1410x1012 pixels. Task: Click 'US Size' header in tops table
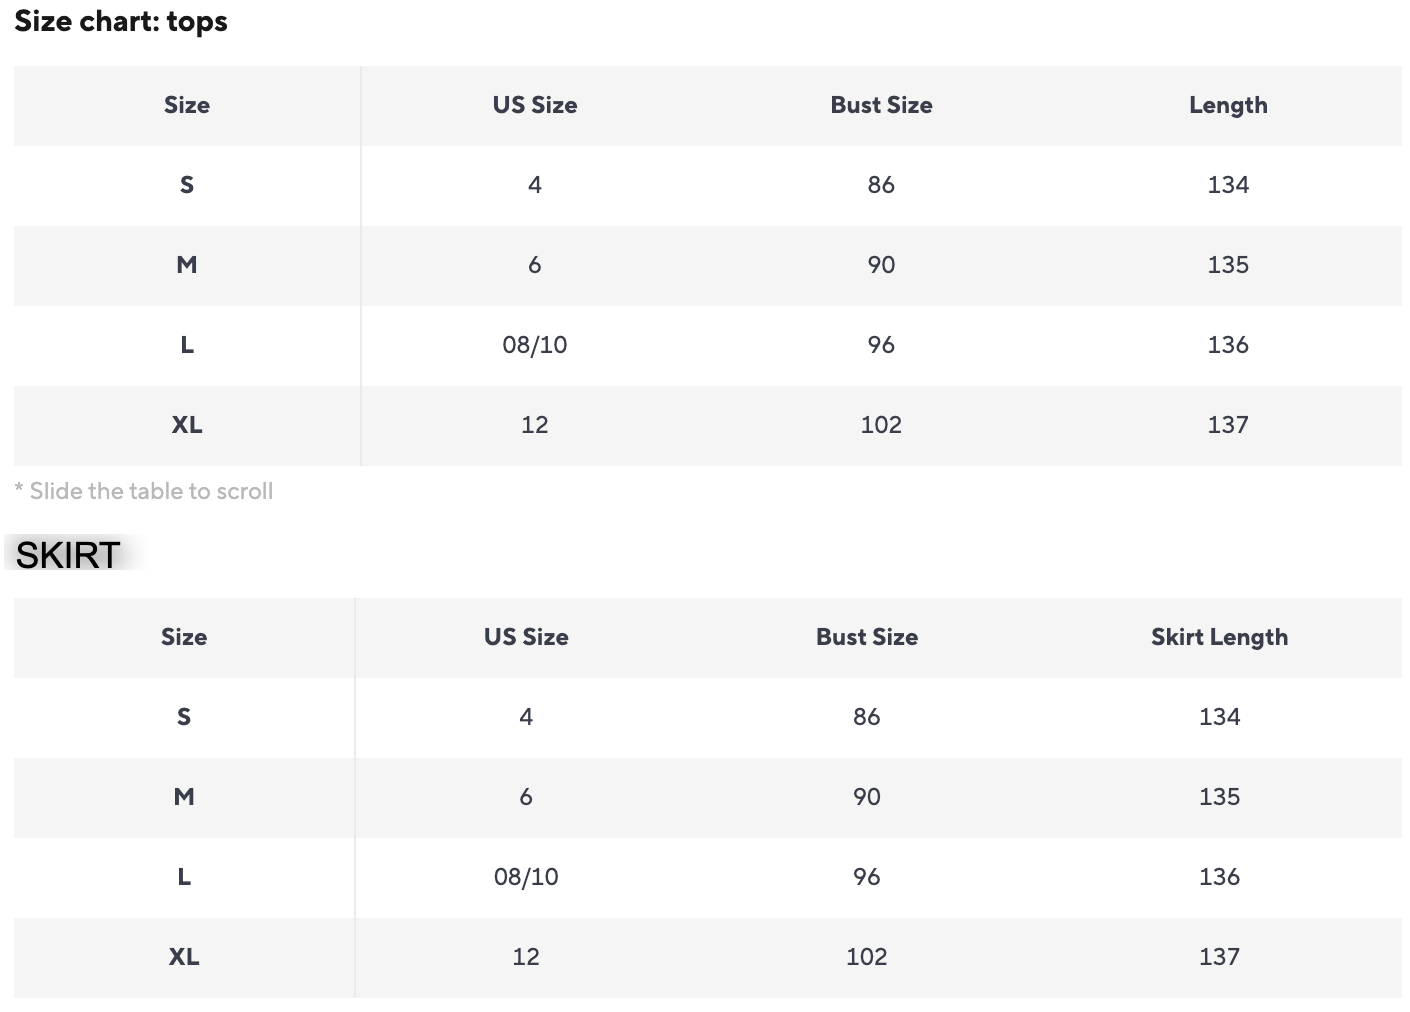[x=534, y=105]
